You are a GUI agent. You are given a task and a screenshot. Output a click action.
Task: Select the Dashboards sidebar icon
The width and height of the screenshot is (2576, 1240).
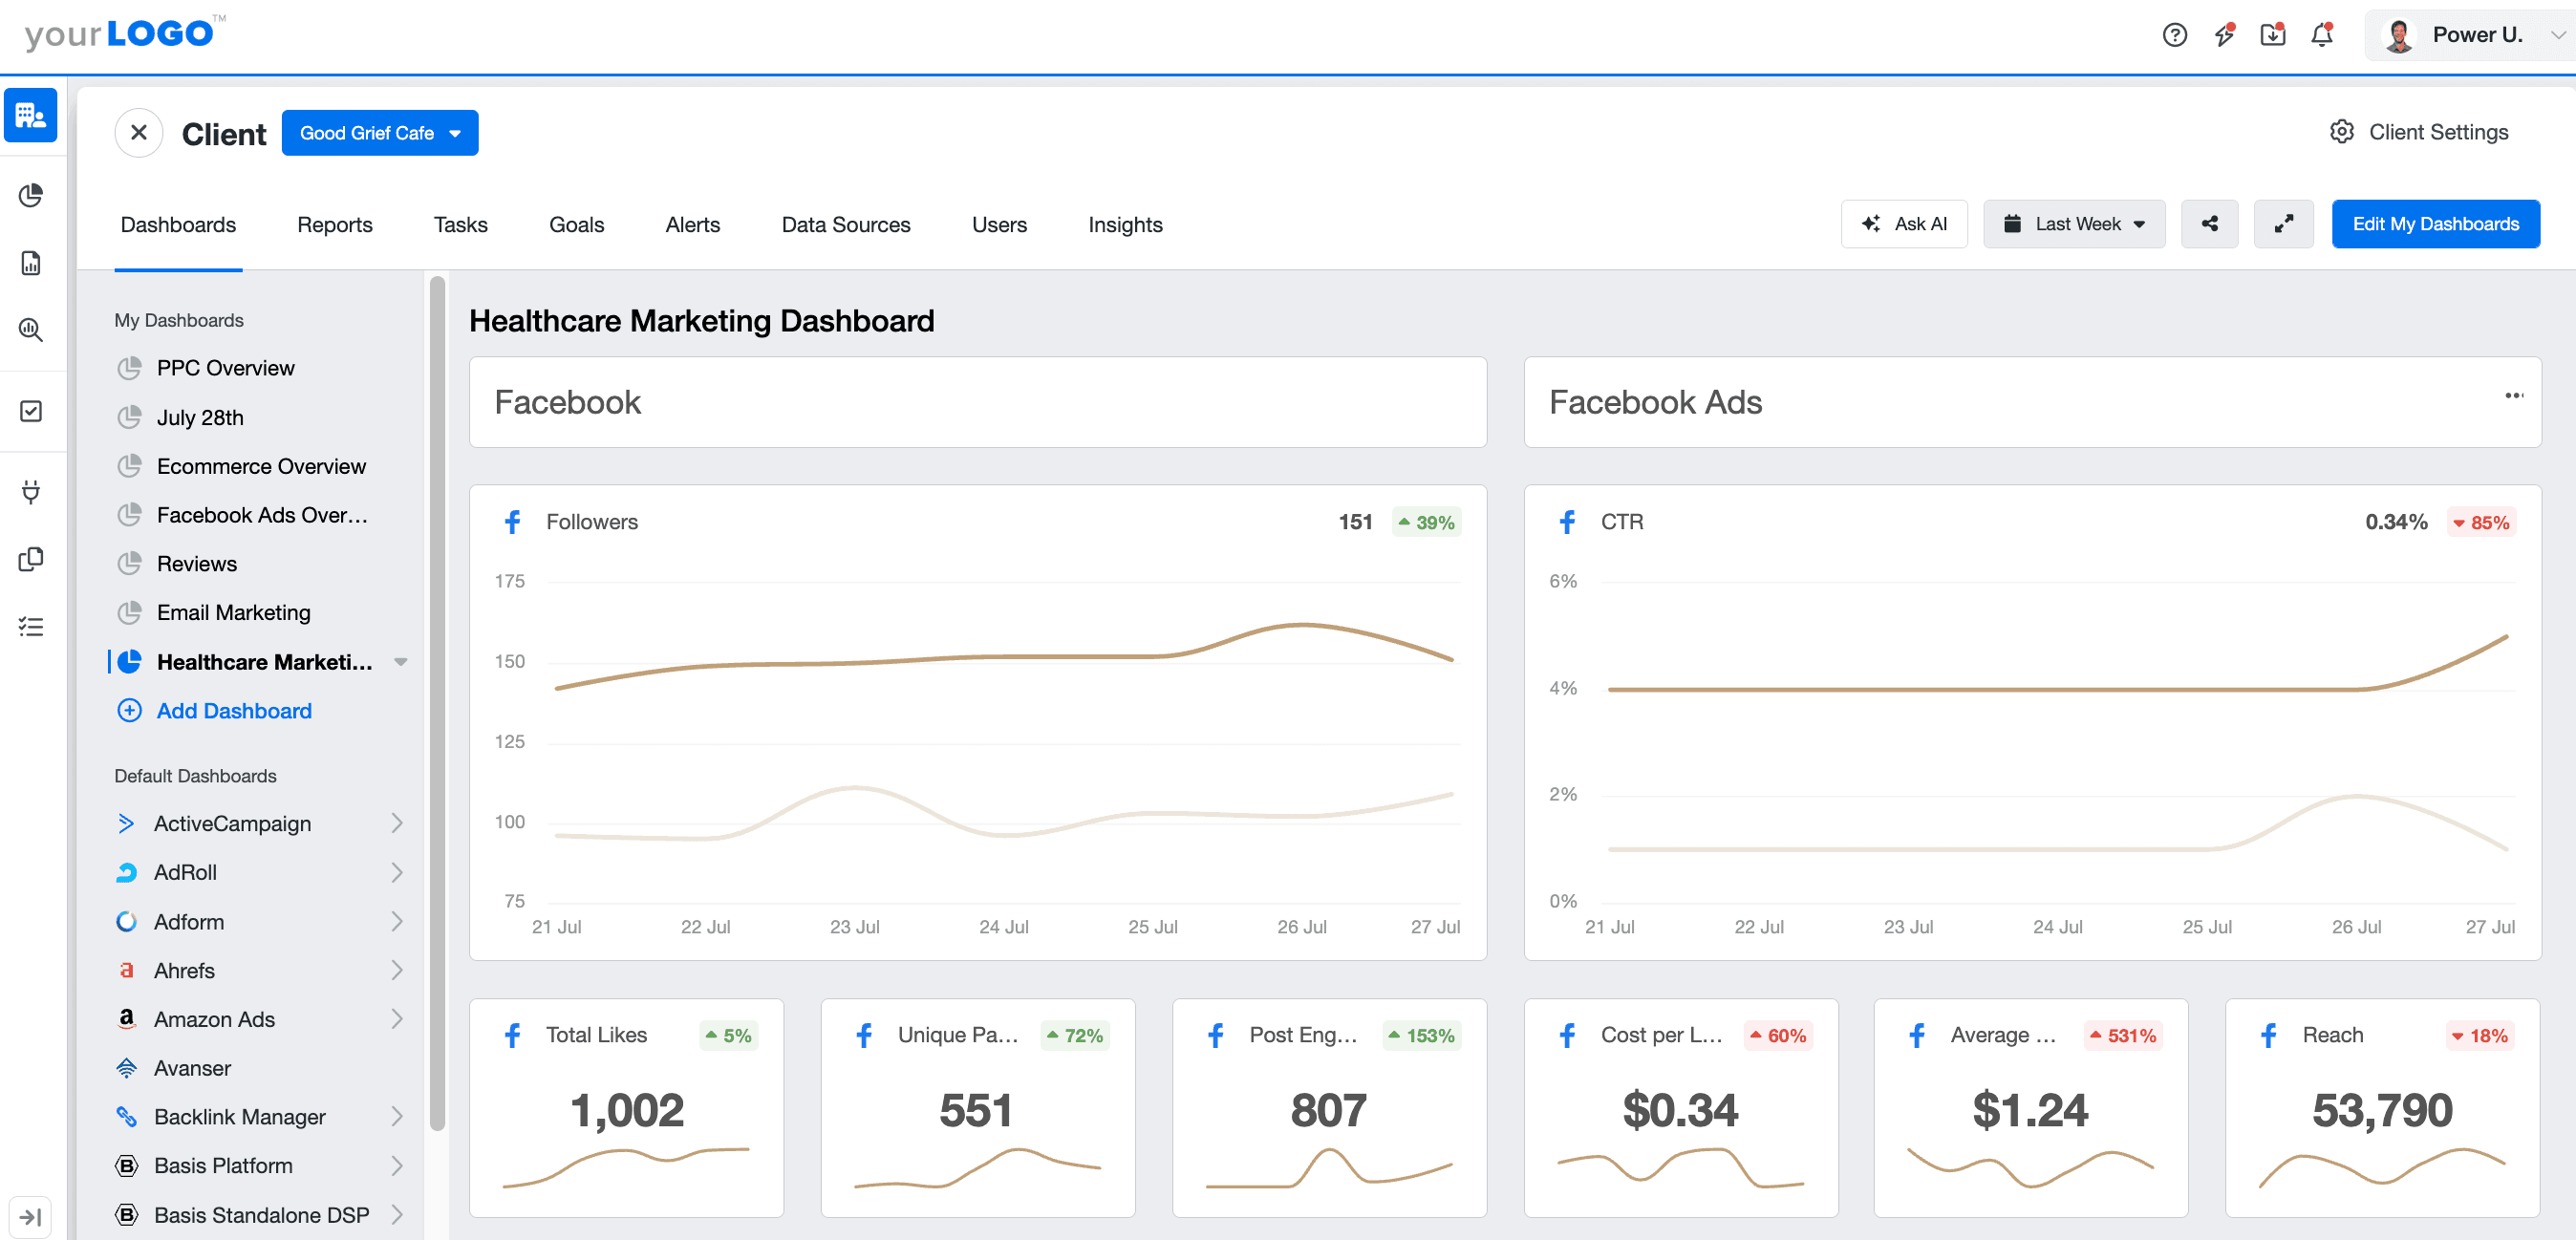pyautogui.click(x=30, y=196)
